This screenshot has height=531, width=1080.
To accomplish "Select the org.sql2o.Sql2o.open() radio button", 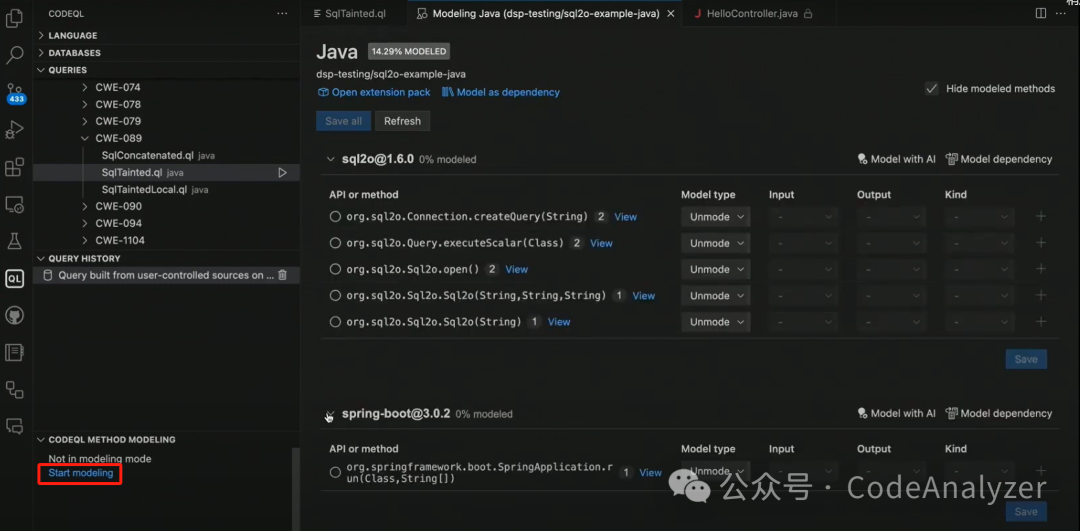I will (335, 269).
